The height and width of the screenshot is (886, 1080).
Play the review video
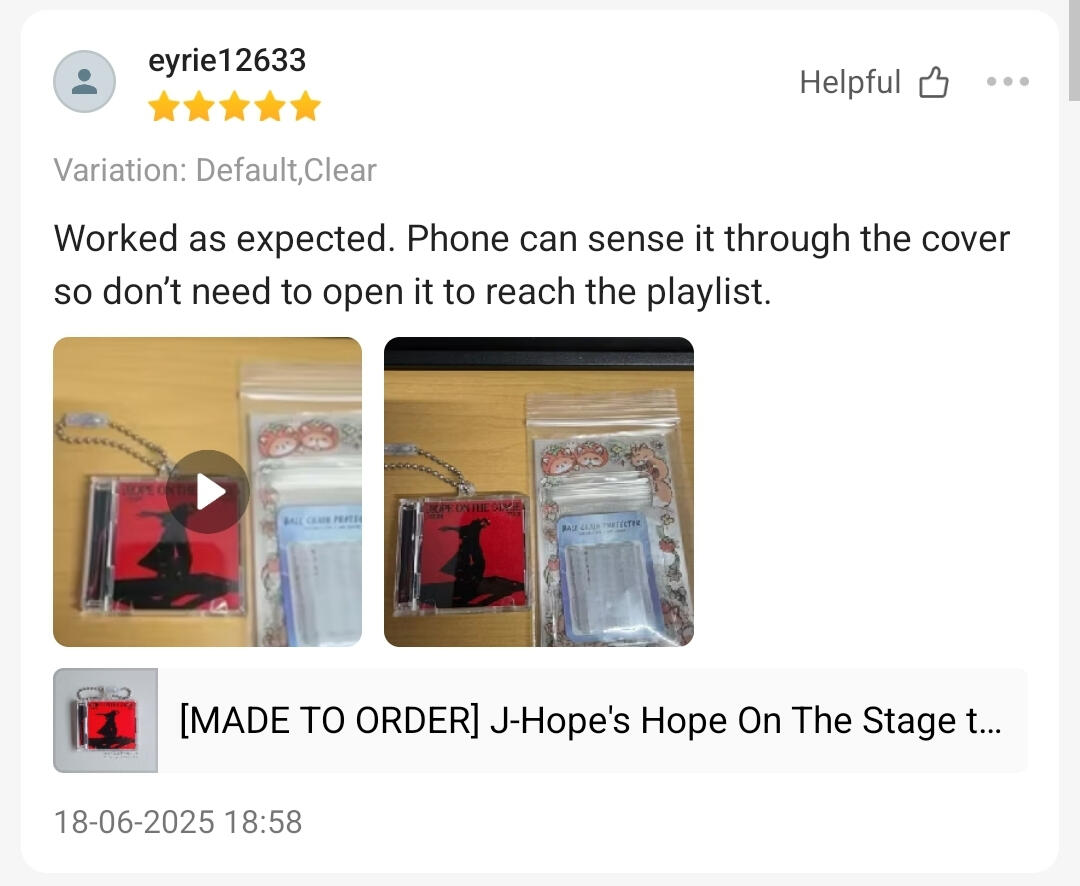pos(208,491)
